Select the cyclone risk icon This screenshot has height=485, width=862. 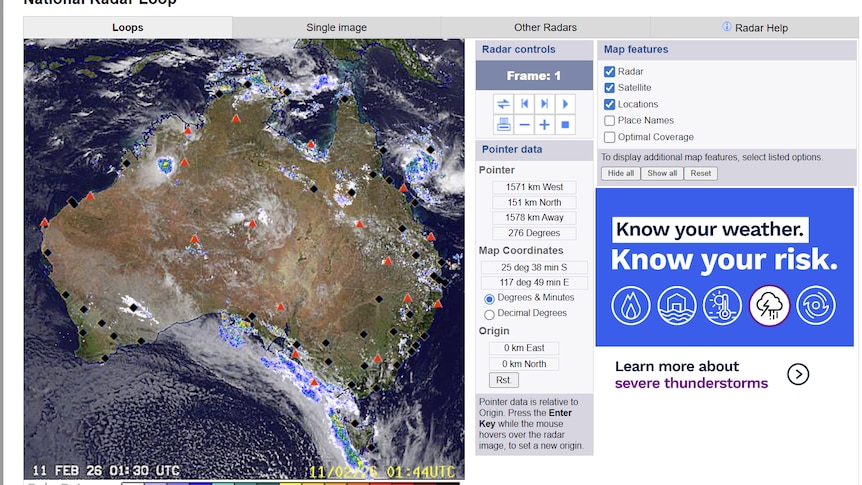point(817,306)
